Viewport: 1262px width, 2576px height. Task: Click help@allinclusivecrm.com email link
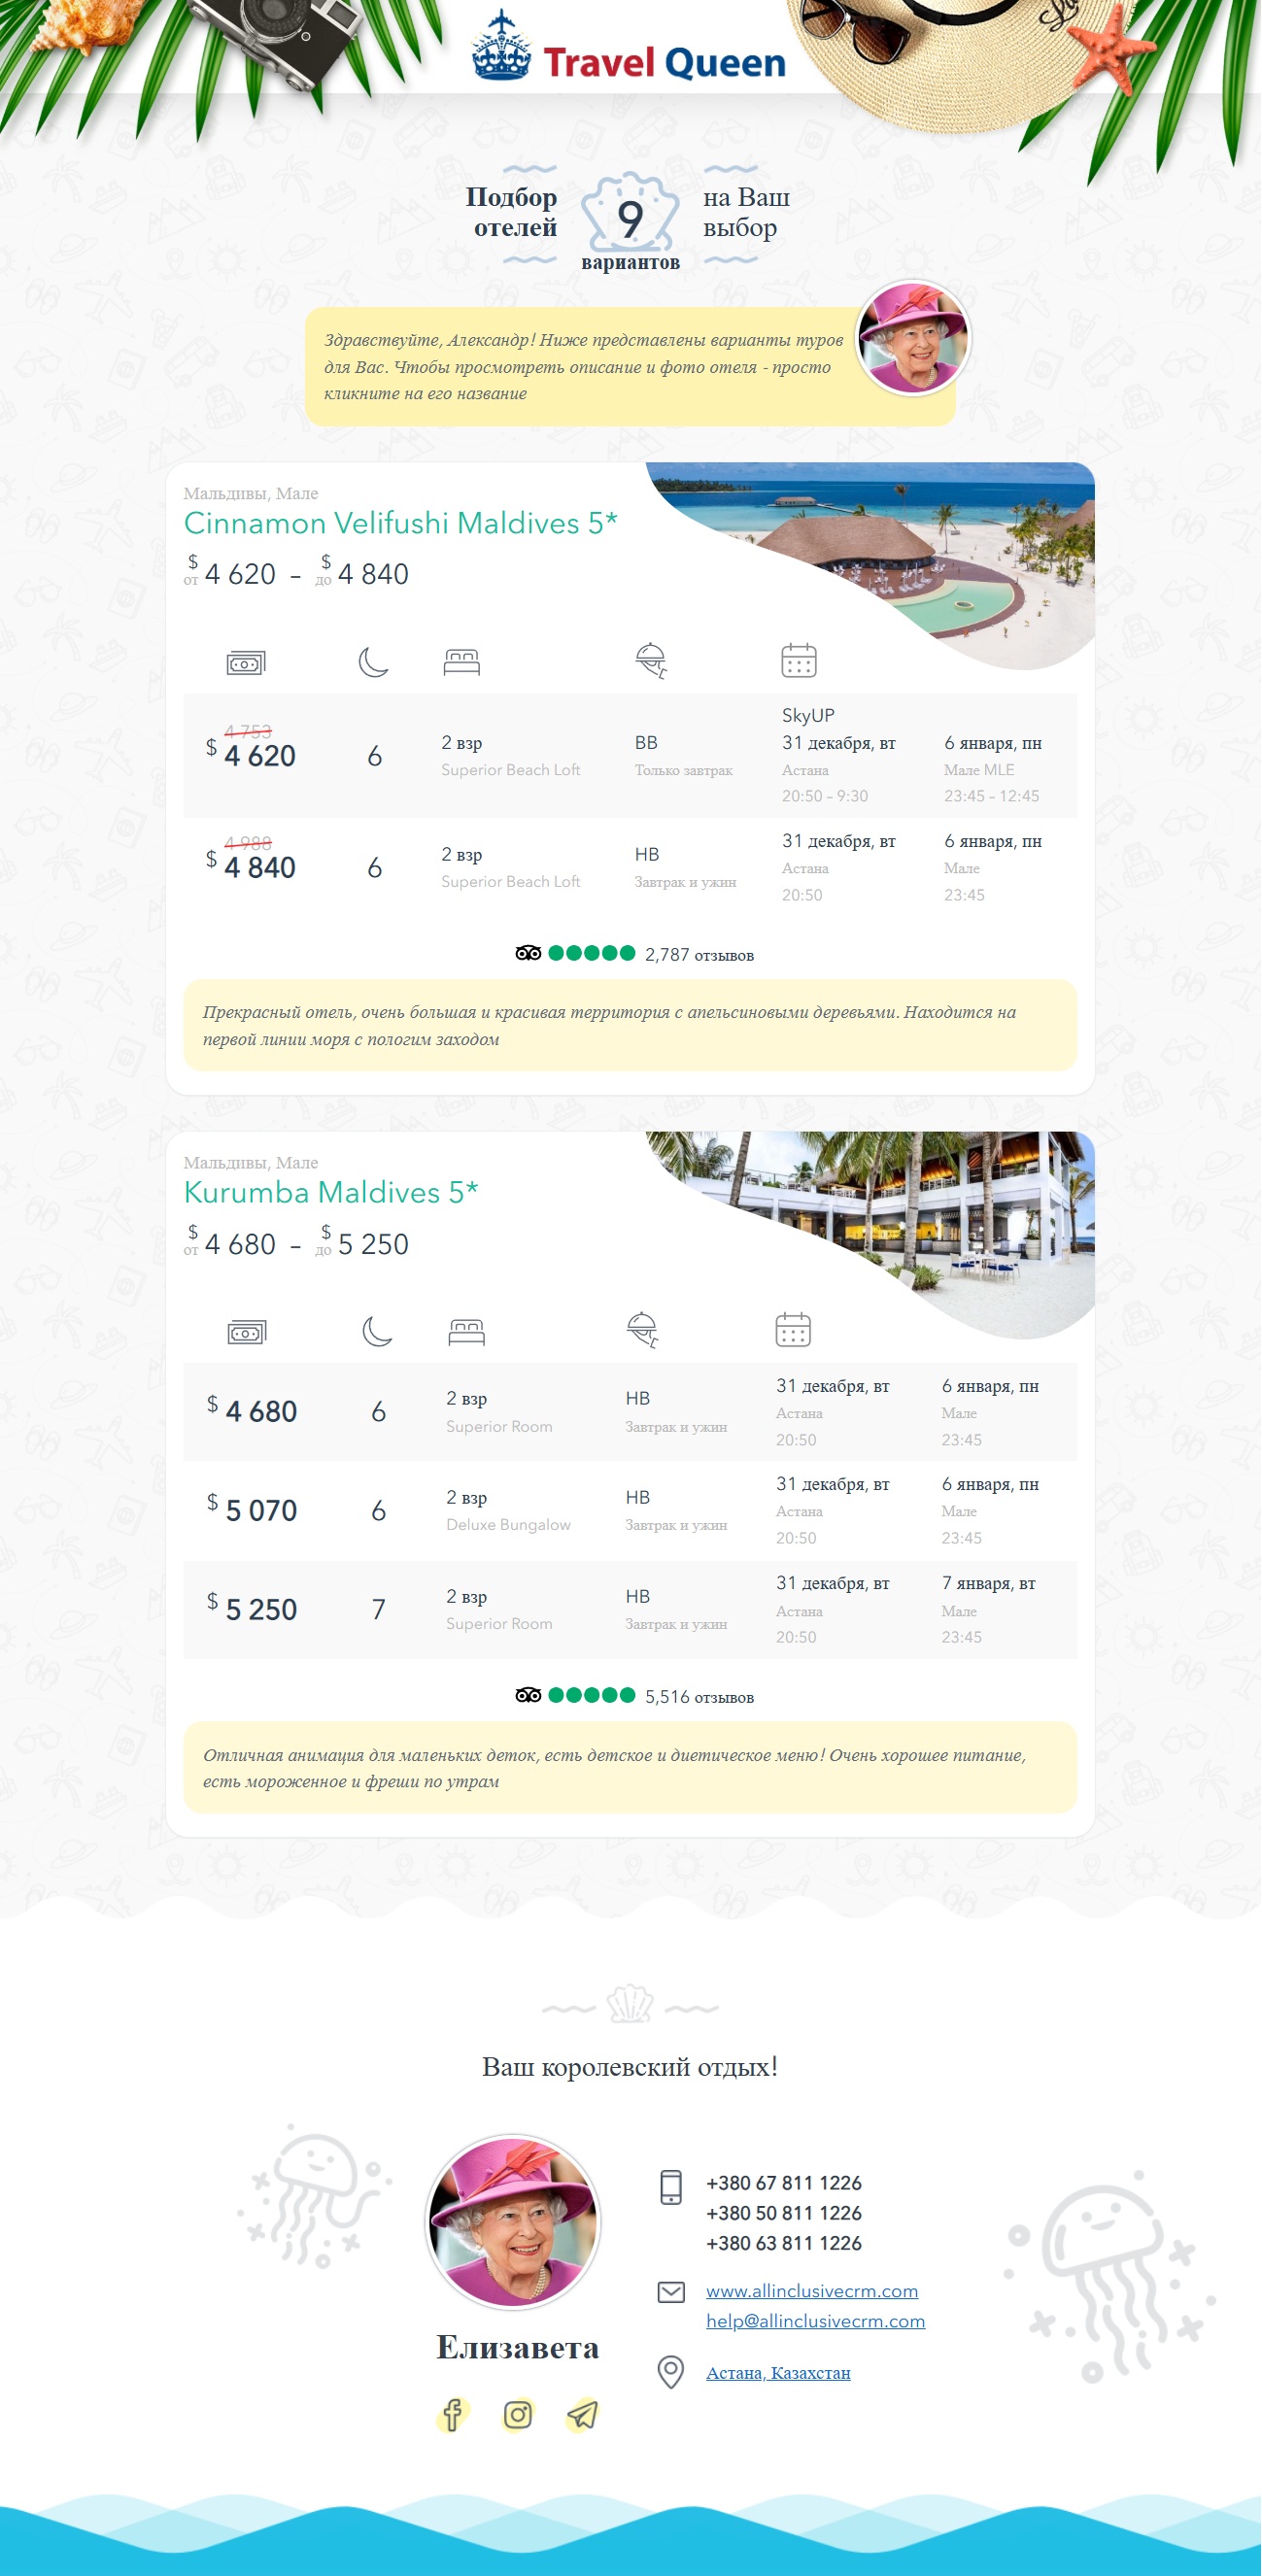point(816,2321)
